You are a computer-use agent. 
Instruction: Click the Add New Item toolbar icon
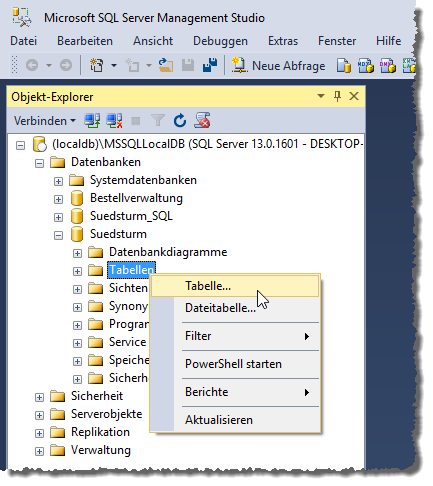click(x=132, y=65)
